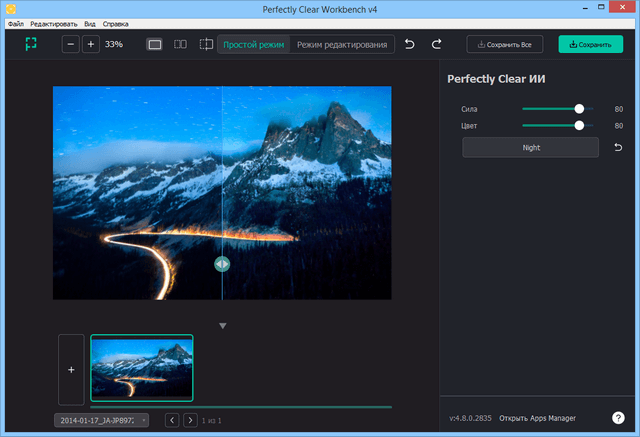Undo the last edit with the undo arrow
The image size is (640, 437).
coord(409,44)
